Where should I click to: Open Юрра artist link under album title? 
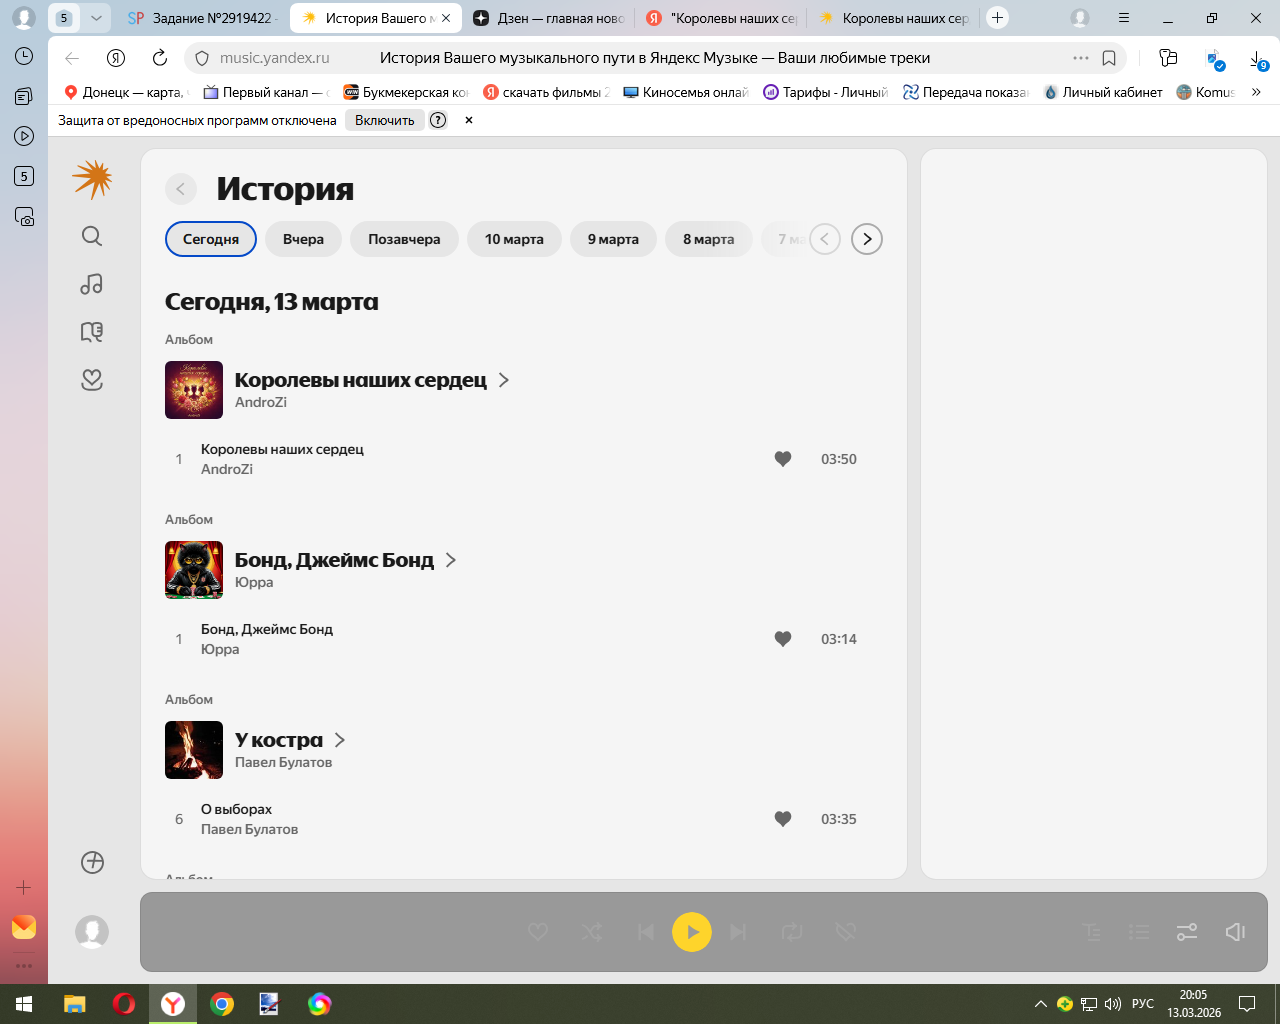pos(254,582)
